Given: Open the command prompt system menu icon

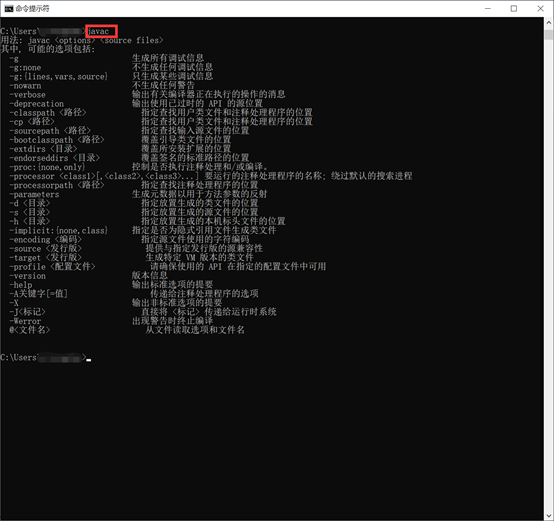Looking at the screenshot, I should coord(8,9).
